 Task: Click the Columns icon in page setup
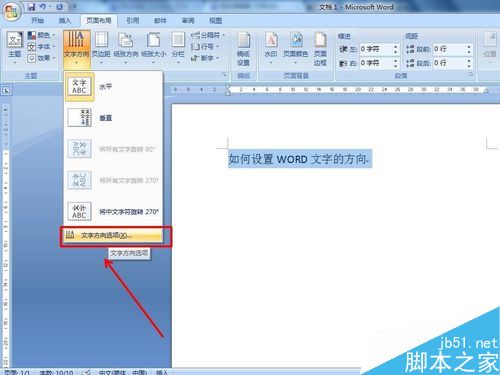178,48
